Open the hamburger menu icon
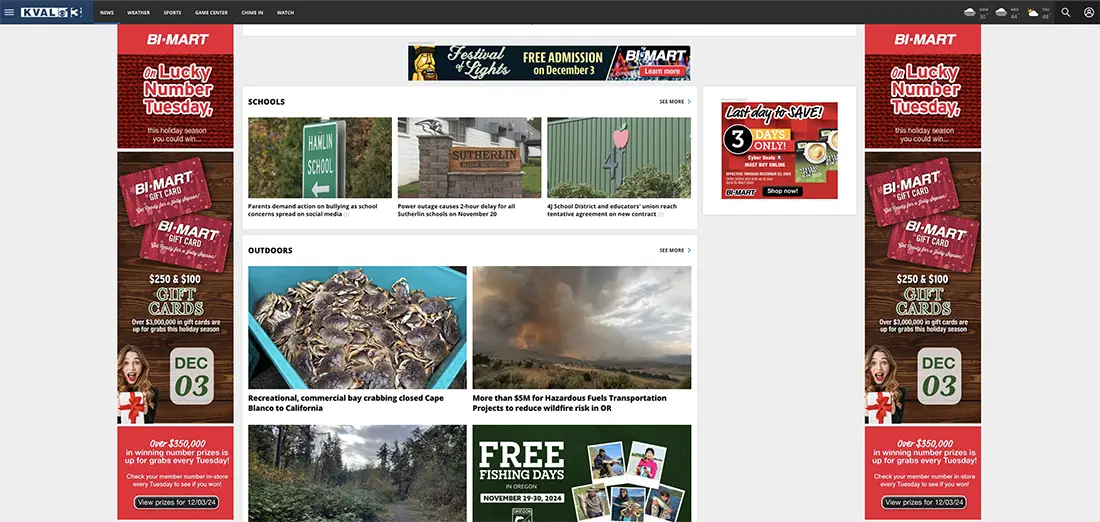Screen dimensions: 1100x522 pos(9,12)
